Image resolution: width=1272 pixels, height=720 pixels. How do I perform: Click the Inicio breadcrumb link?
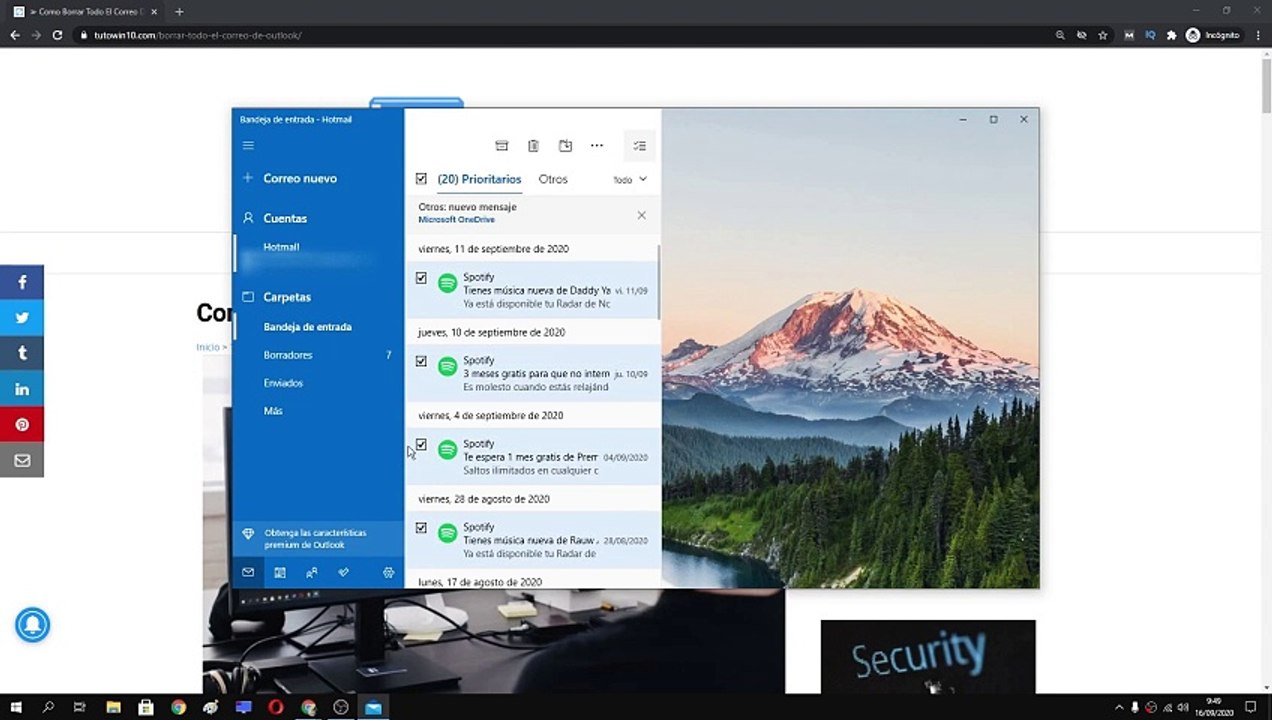point(207,347)
